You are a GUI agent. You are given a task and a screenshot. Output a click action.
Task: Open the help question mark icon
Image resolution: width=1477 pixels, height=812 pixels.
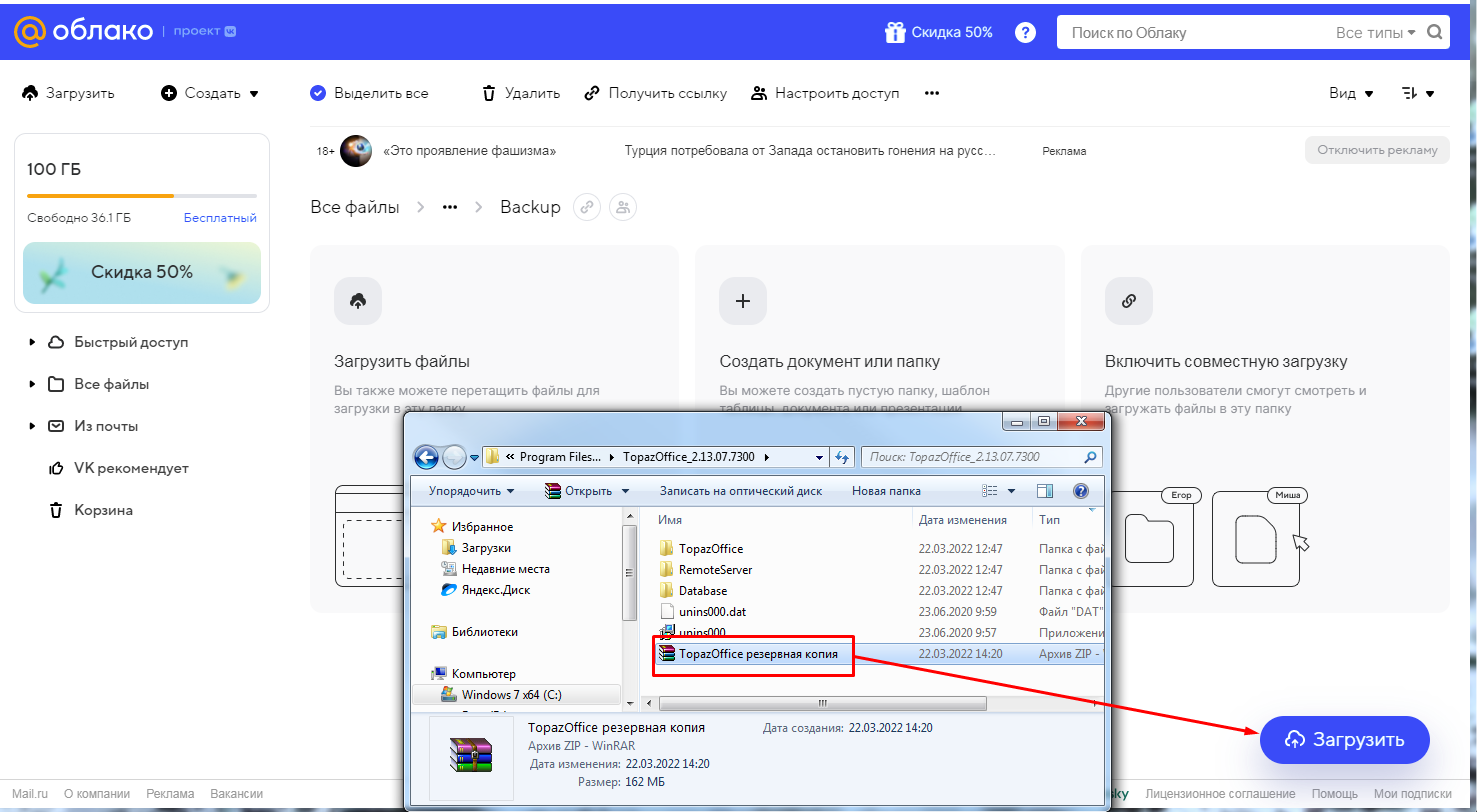tap(1025, 32)
